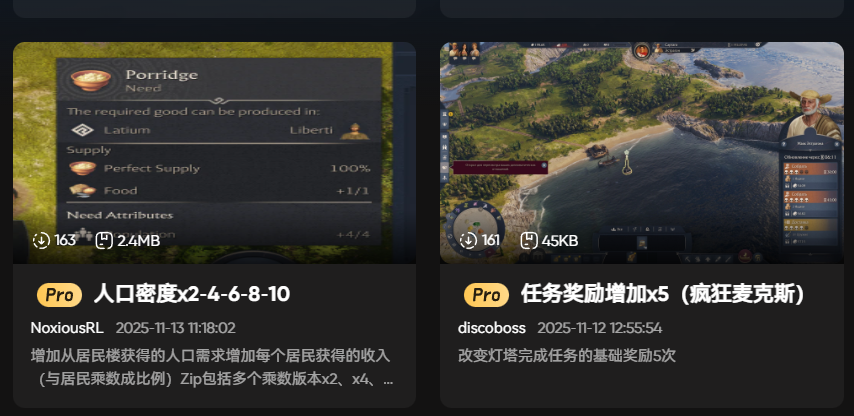
Task: Click the file size icon beside 45KB
Action: point(529,241)
